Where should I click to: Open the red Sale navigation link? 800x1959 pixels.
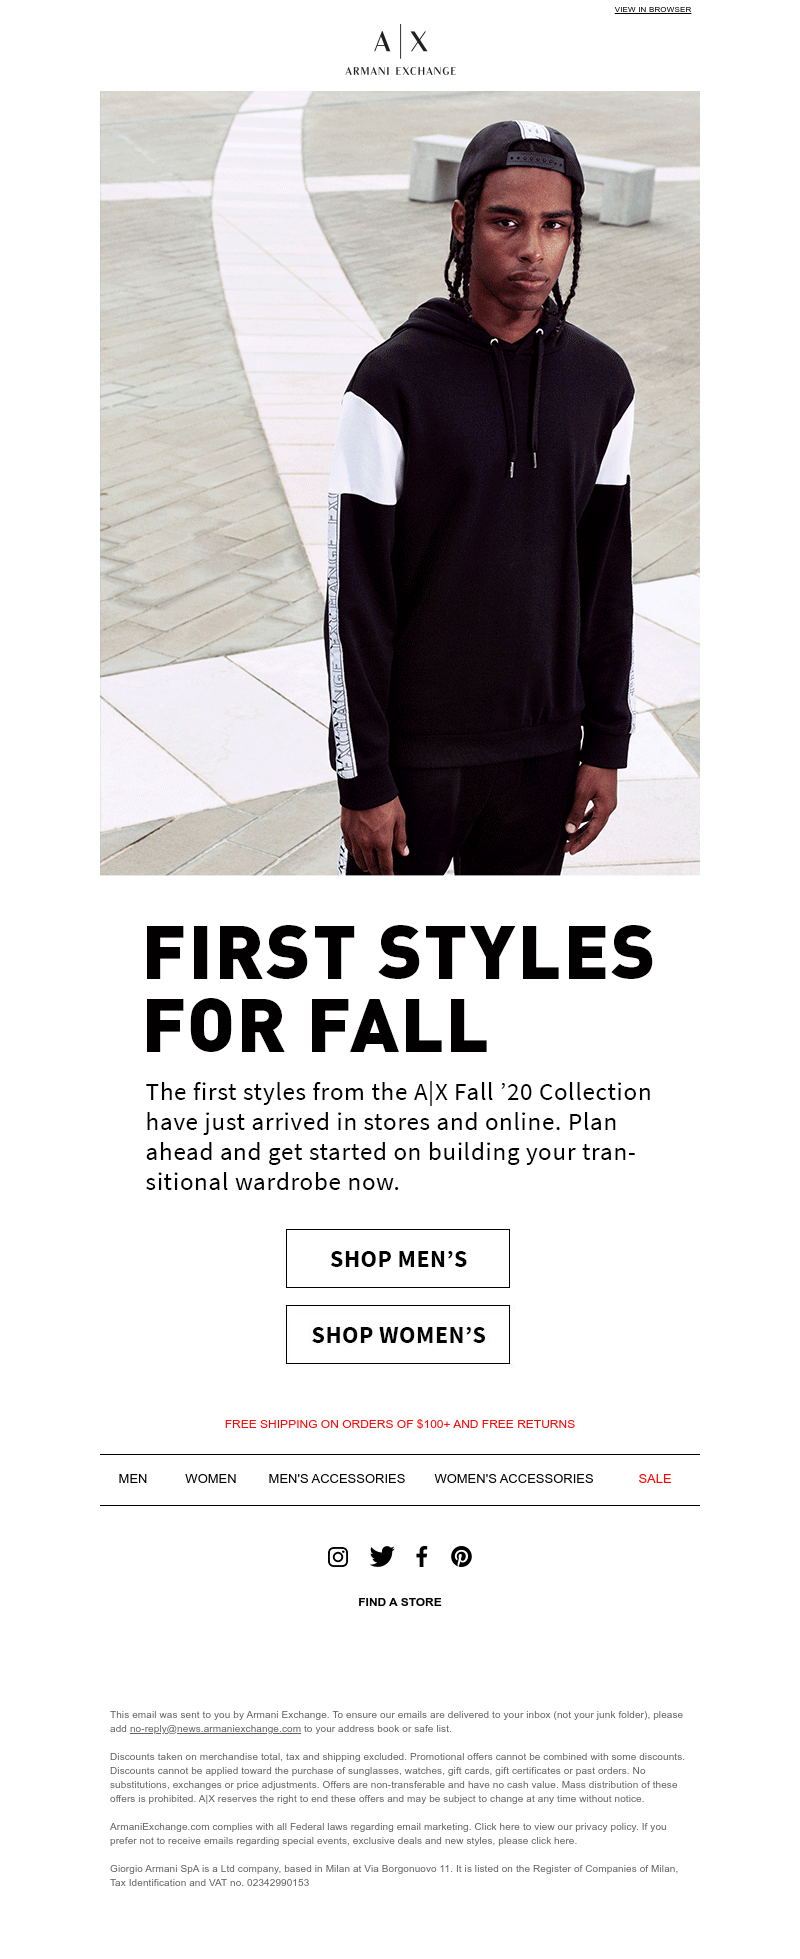pos(655,1478)
